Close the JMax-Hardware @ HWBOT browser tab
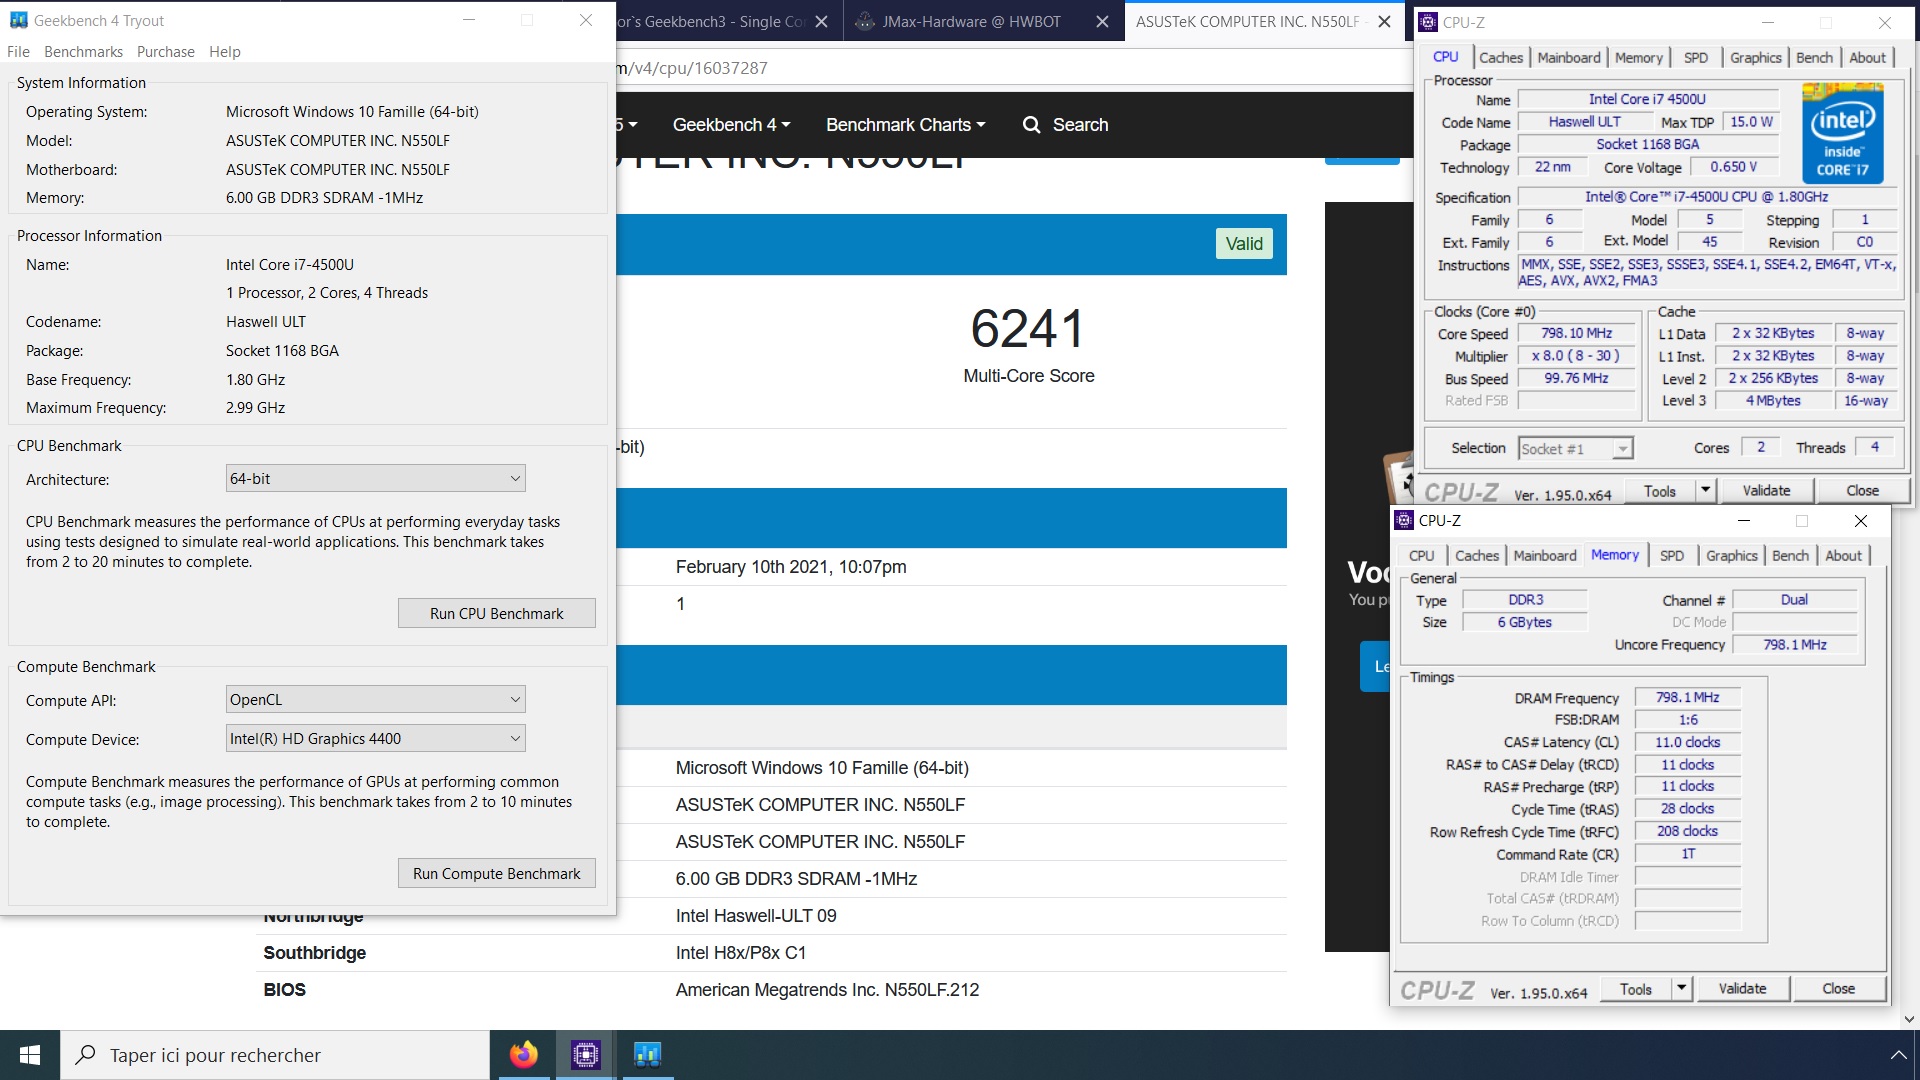 pyautogui.click(x=1102, y=22)
